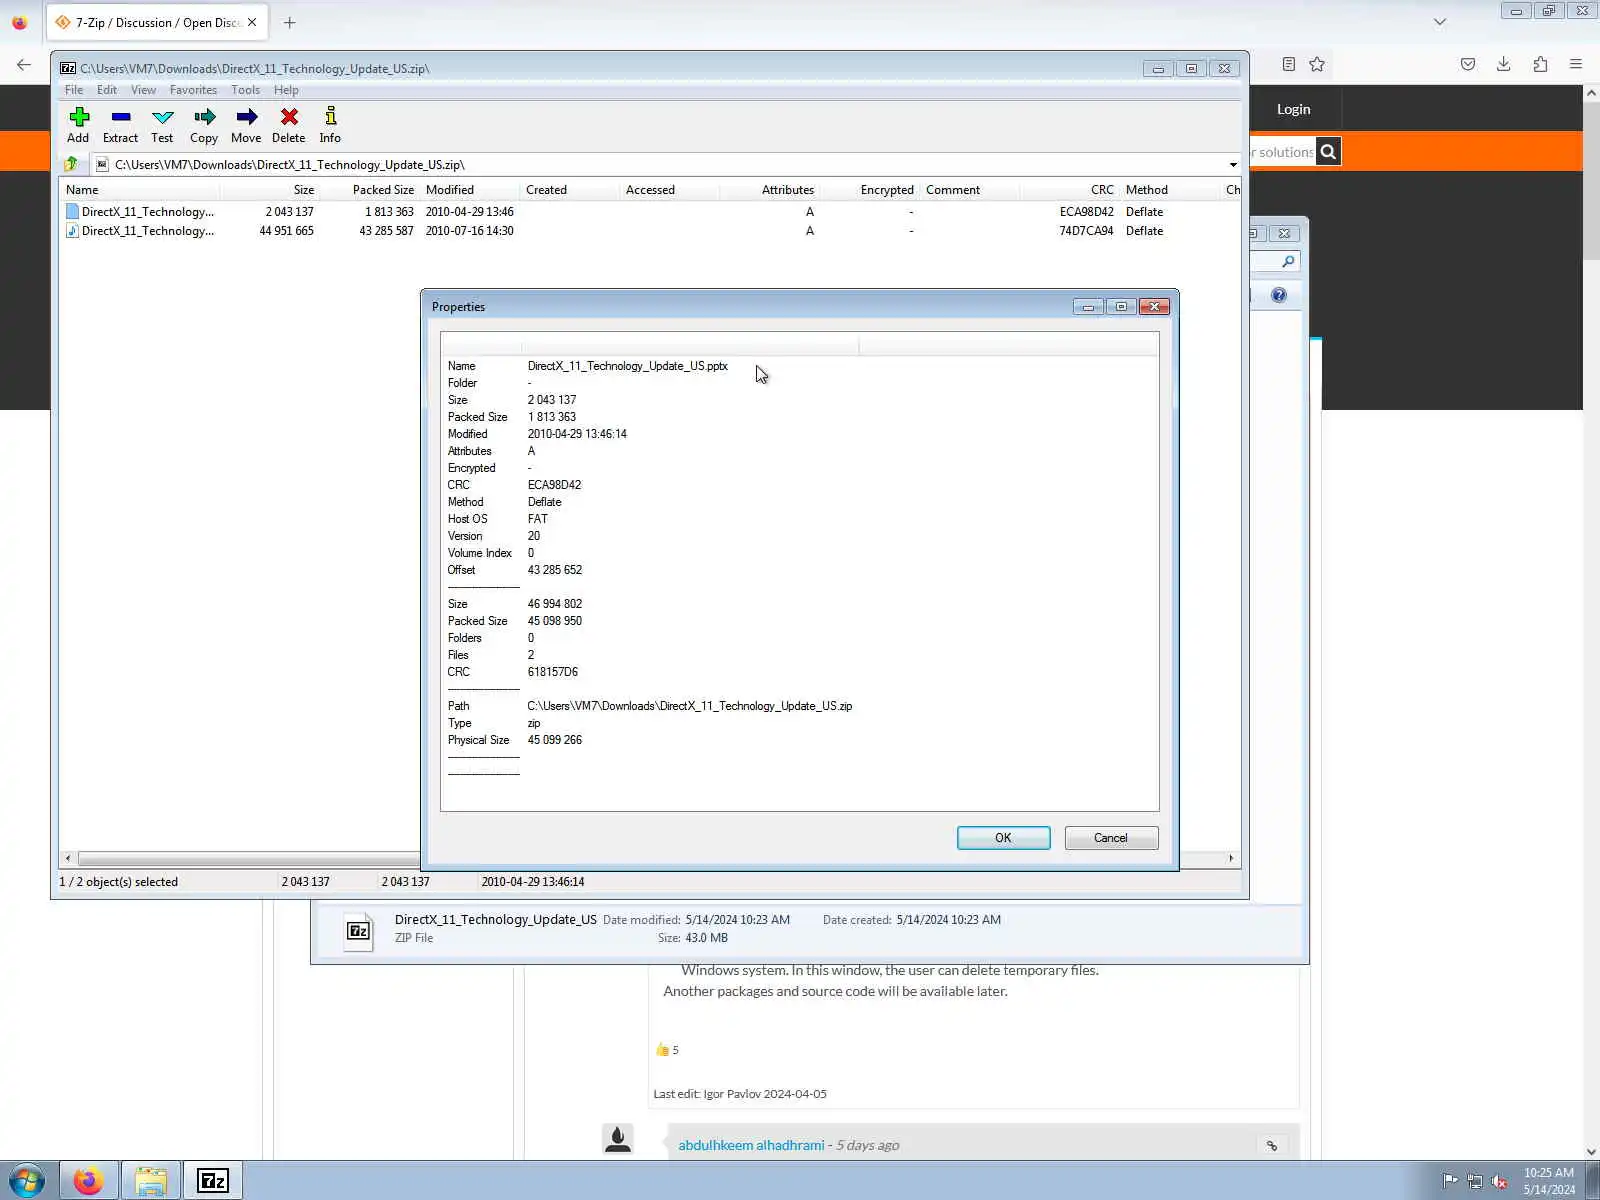This screenshot has height=1200, width=1600.
Task: Open Firefox downloads panel
Action: point(1503,64)
